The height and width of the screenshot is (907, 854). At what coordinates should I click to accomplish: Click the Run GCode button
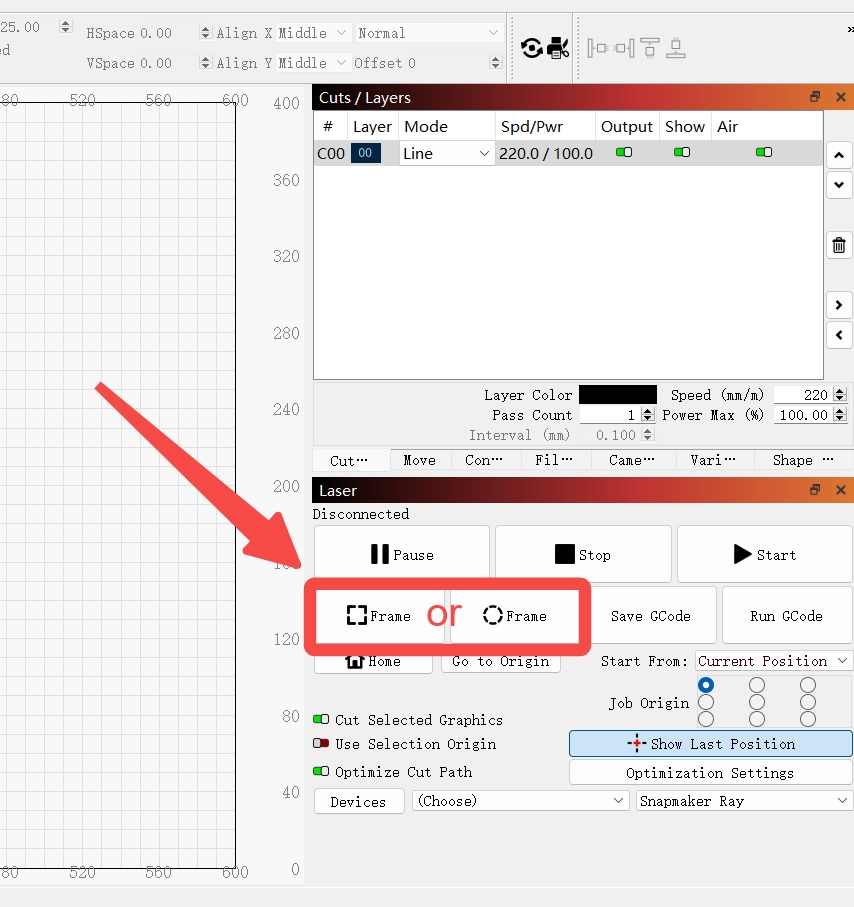787,616
